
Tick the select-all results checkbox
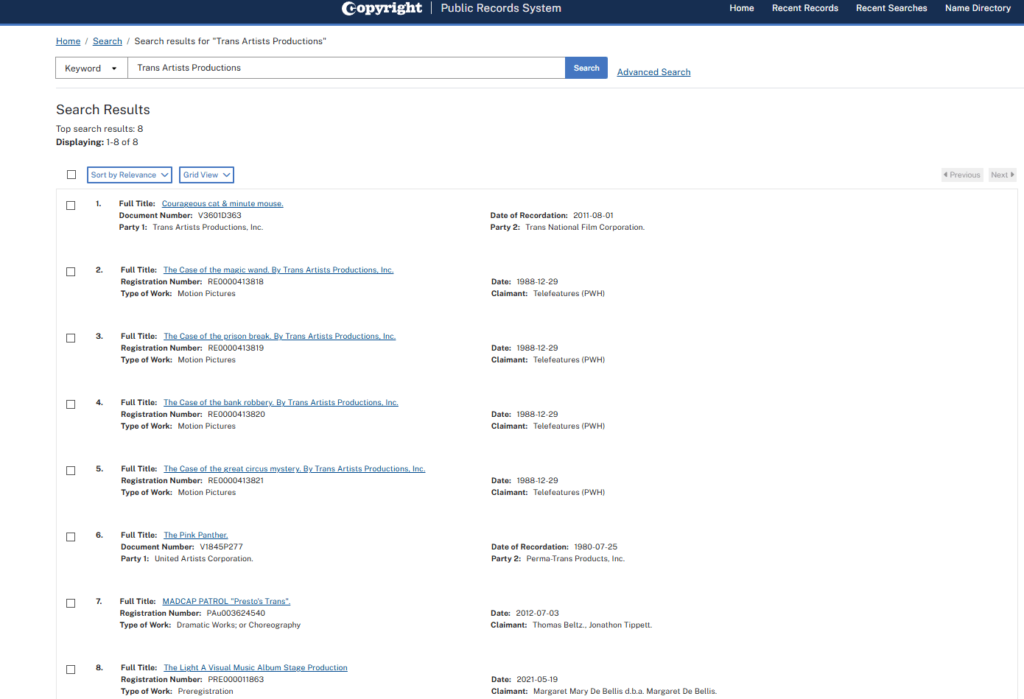tap(71, 174)
